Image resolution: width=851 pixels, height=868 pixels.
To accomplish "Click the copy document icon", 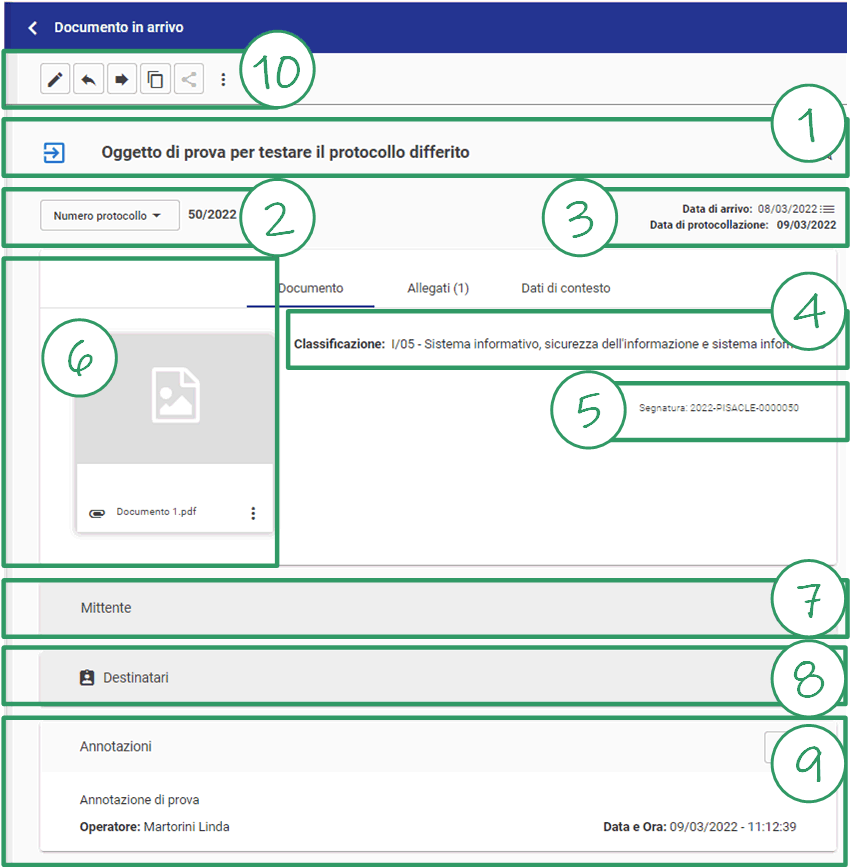I will (x=155, y=80).
